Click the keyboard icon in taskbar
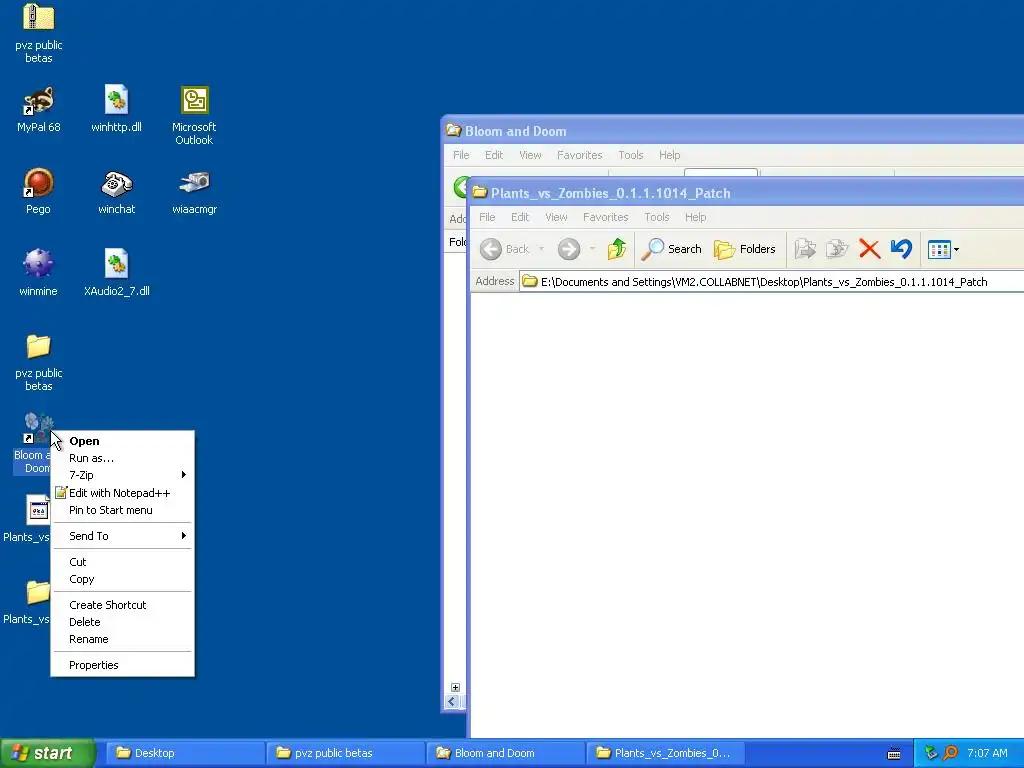Image resolution: width=1024 pixels, height=768 pixels. tap(894, 754)
